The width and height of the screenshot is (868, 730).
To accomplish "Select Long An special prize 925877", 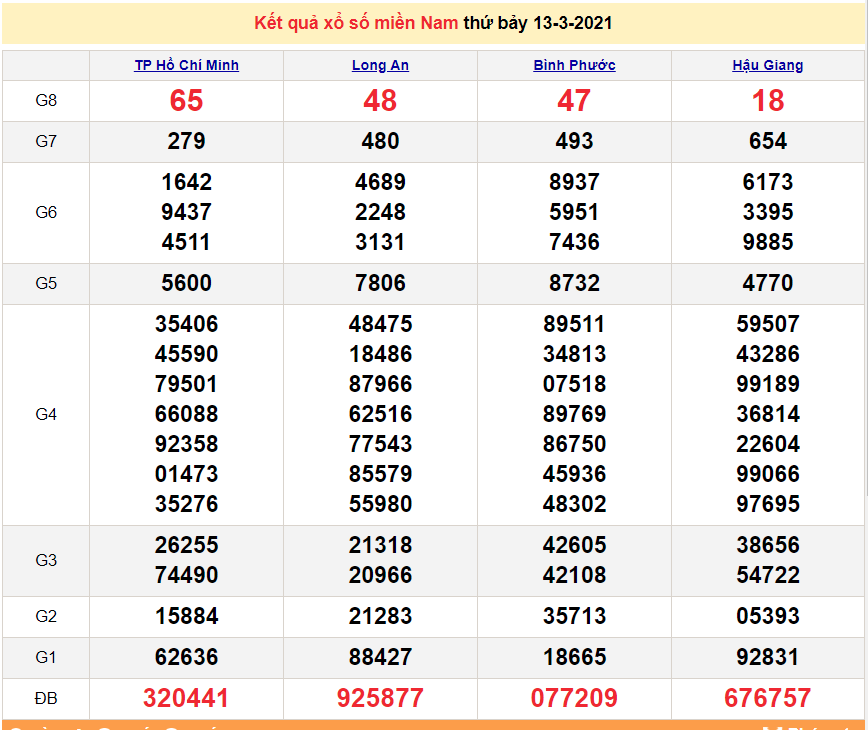I will tap(380, 698).
